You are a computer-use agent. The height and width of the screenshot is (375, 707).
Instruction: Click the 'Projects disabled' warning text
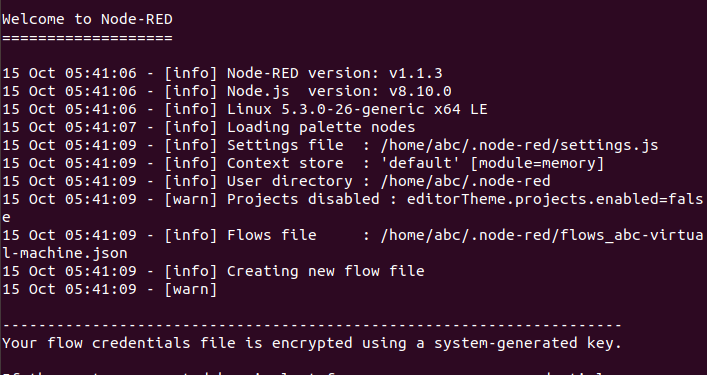click(303, 200)
